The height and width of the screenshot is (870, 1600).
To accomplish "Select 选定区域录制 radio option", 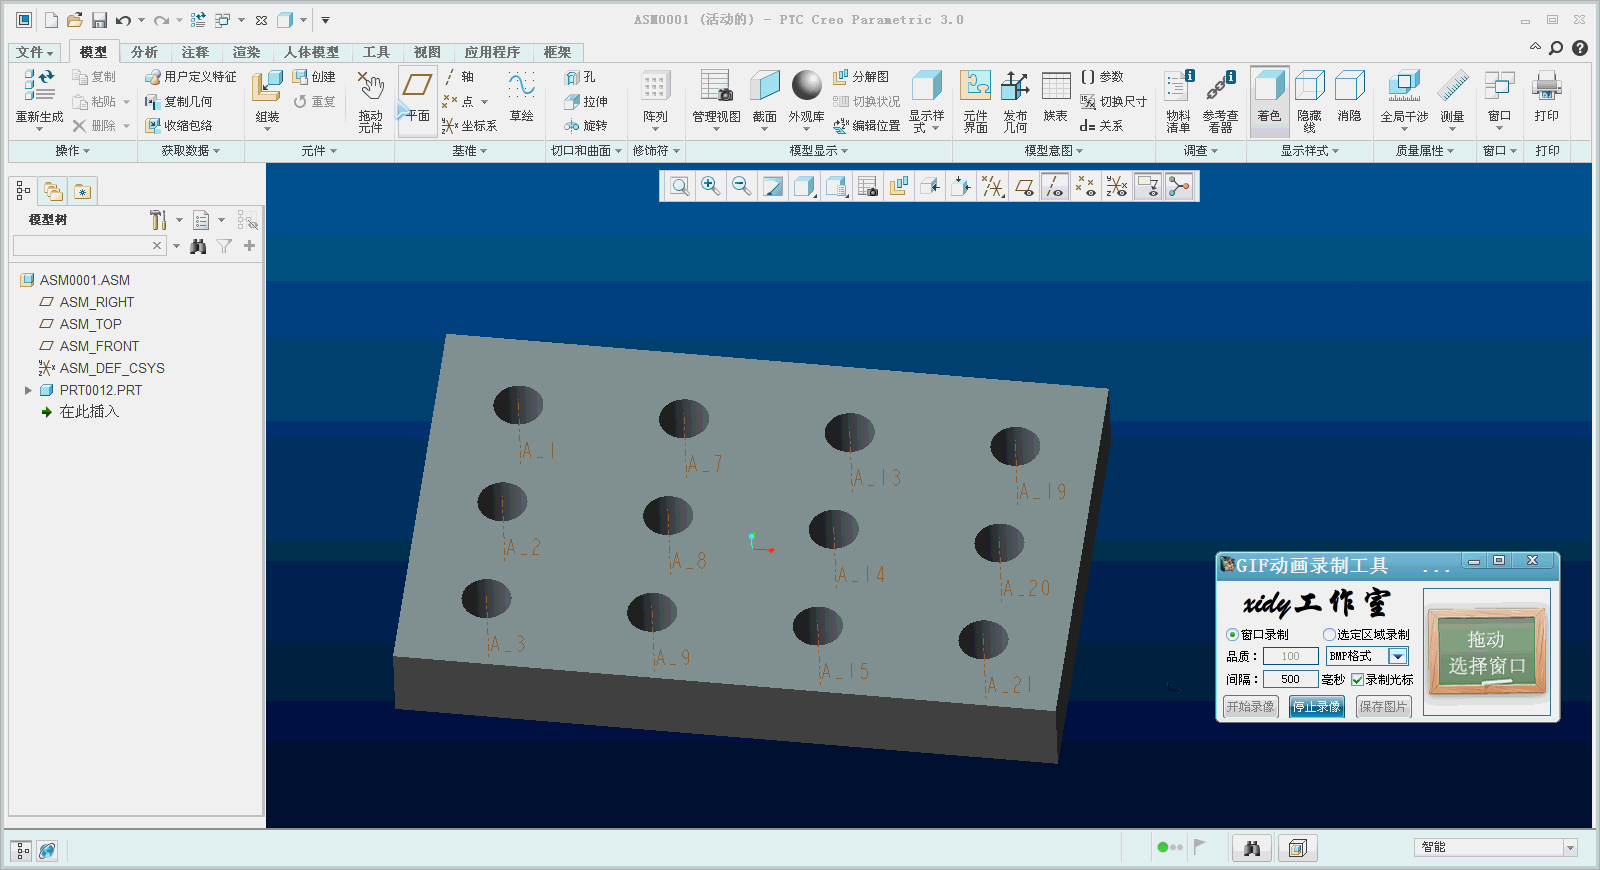I will [x=1329, y=635].
